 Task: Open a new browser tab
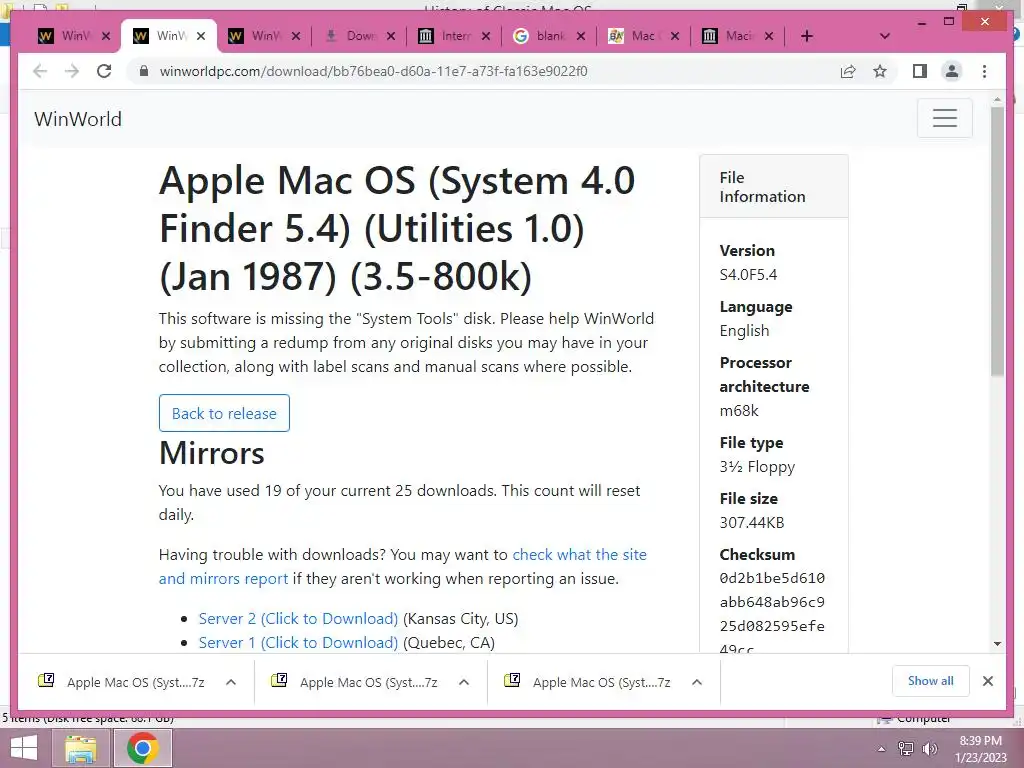coord(807,36)
